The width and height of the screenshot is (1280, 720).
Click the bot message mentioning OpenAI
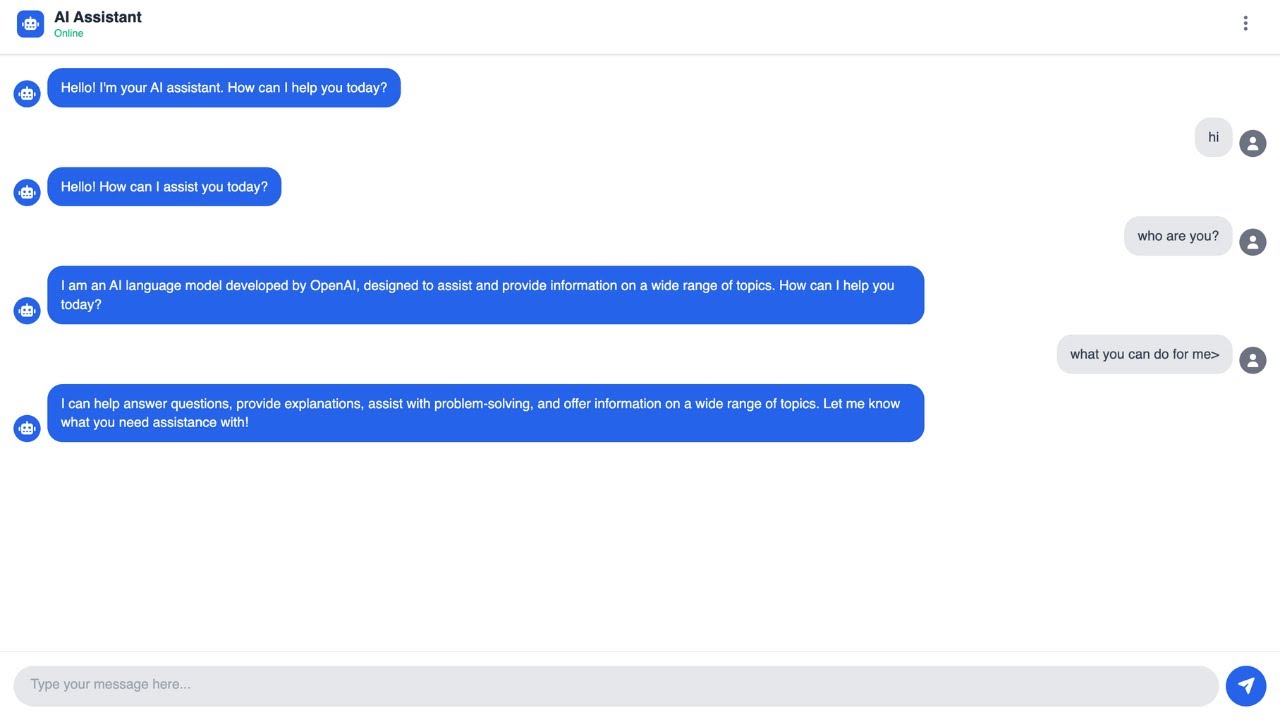(x=485, y=295)
